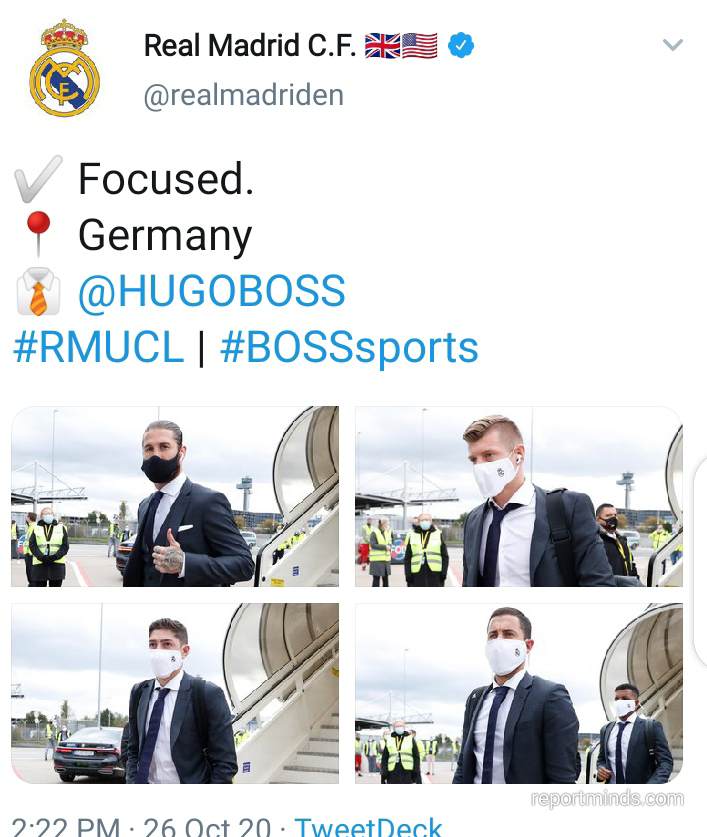Click the red location pin emoji
The width and height of the screenshot is (707, 837).
point(38,234)
